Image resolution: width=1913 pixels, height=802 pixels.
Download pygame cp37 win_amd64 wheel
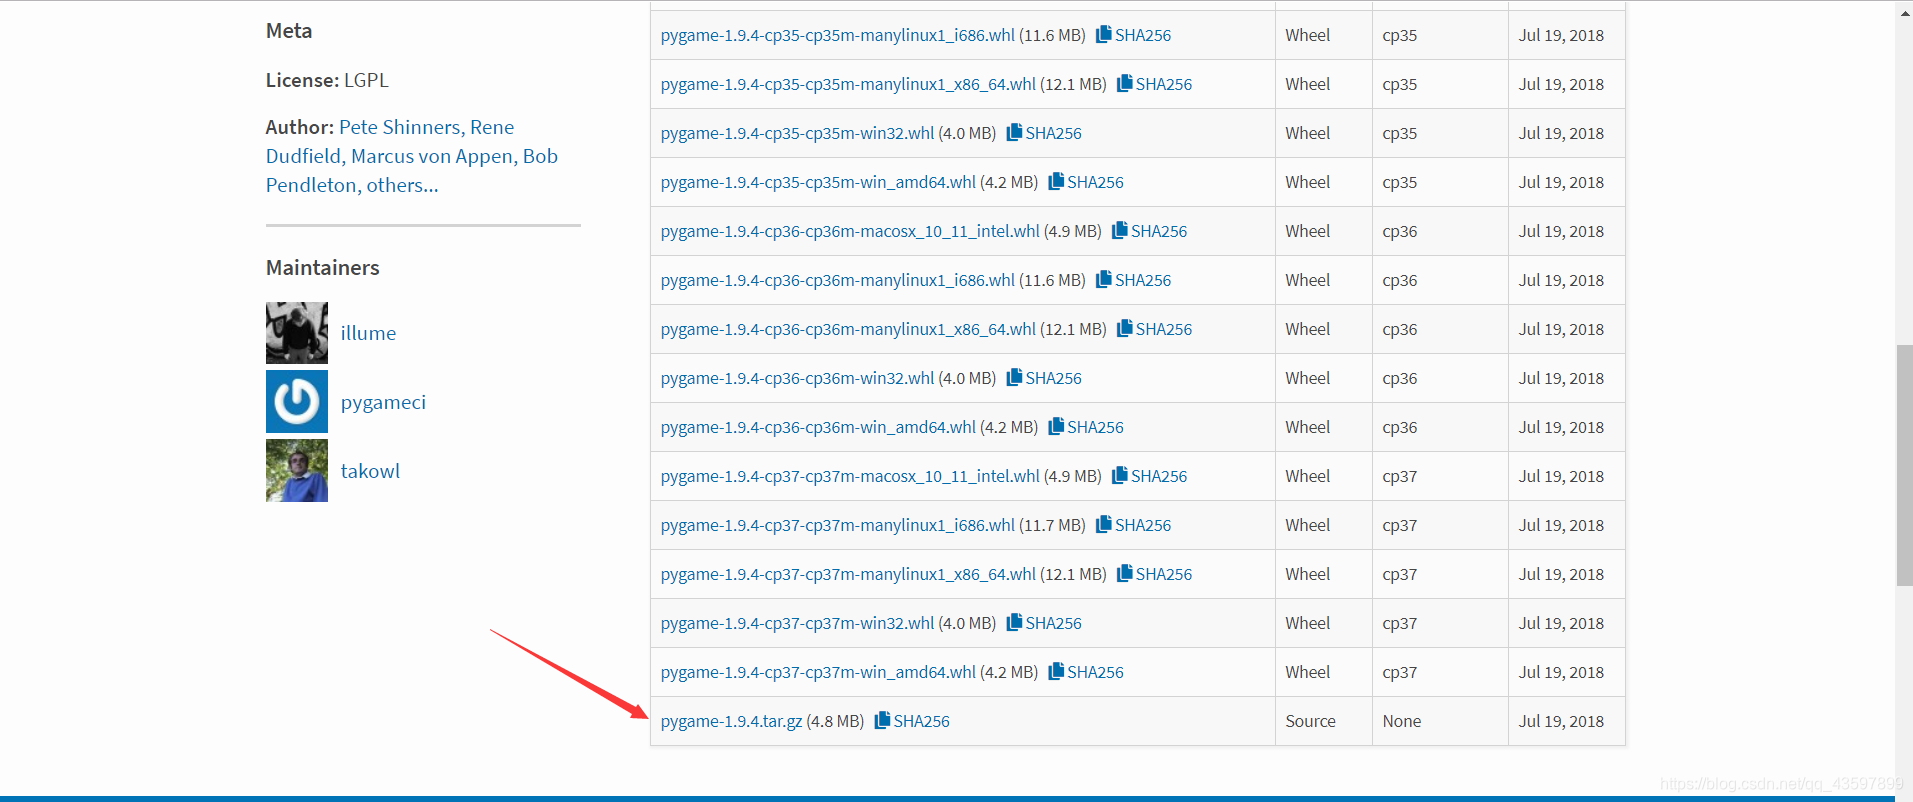coord(818,672)
